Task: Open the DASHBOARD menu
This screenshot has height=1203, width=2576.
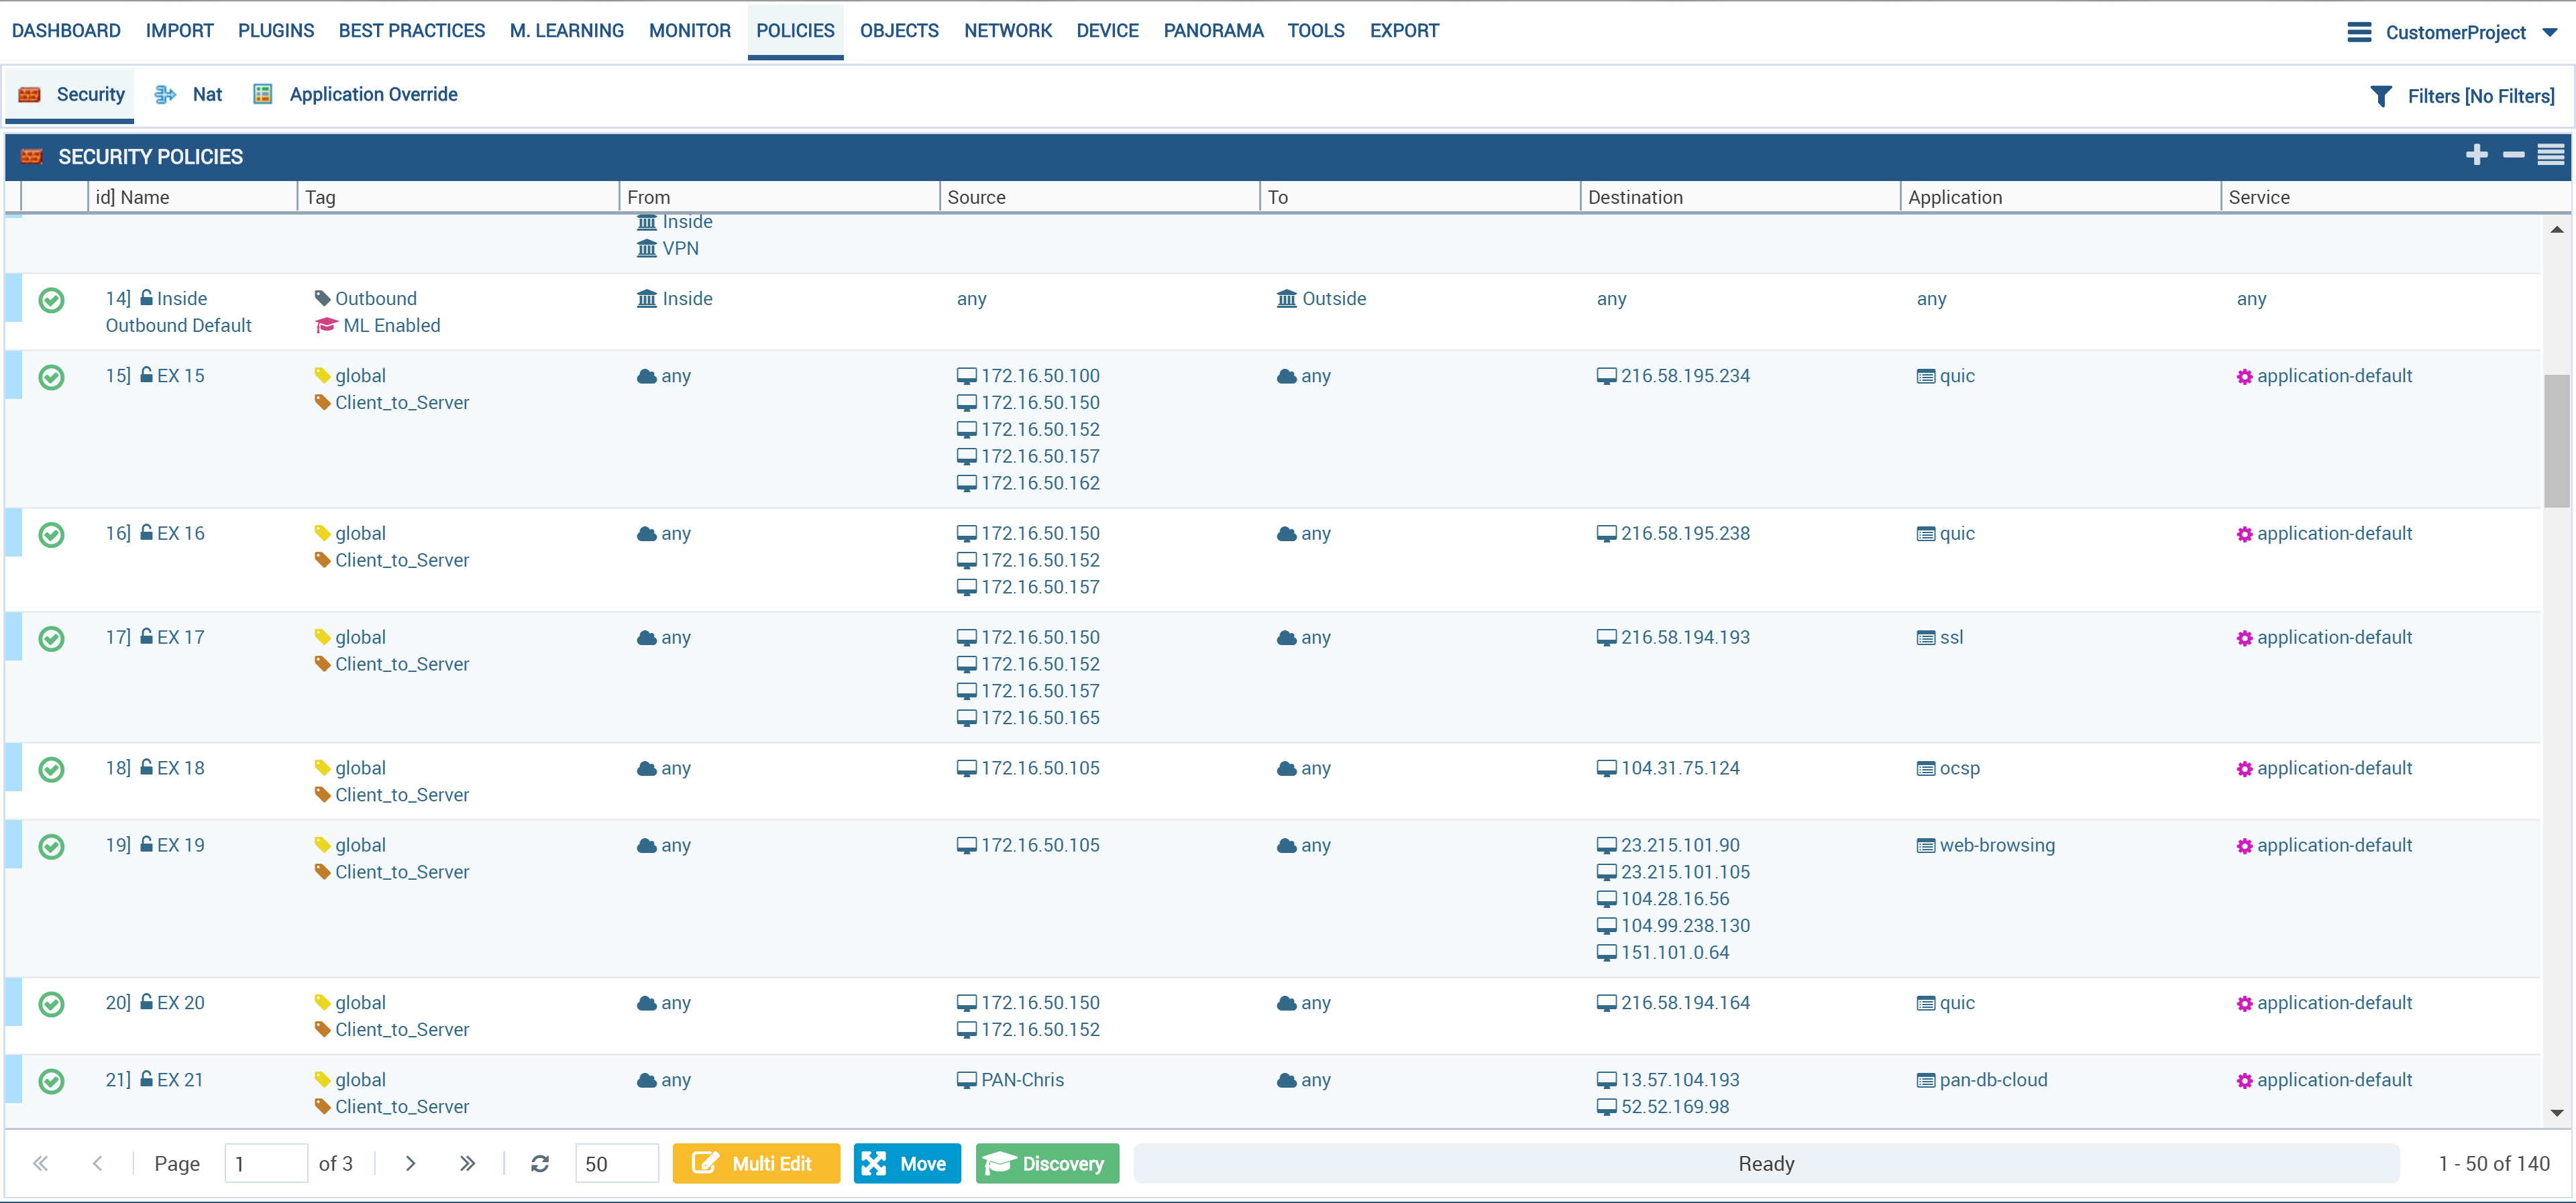Action: (x=66, y=31)
